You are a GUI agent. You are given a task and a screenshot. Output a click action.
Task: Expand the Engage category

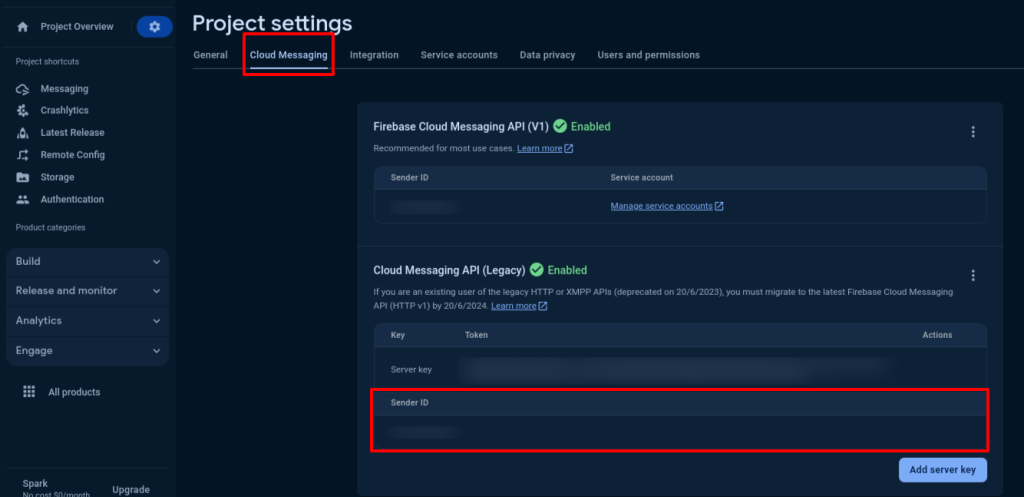click(88, 351)
